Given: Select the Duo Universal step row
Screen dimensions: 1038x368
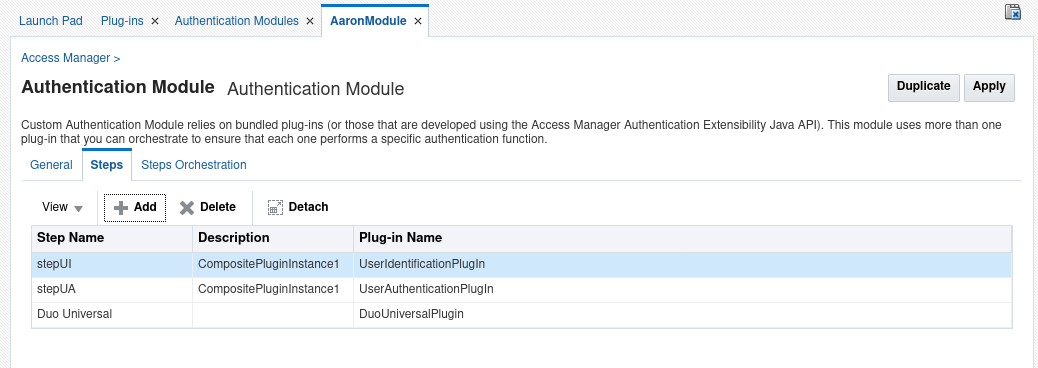Looking at the screenshot, I should (x=522, y=314).
